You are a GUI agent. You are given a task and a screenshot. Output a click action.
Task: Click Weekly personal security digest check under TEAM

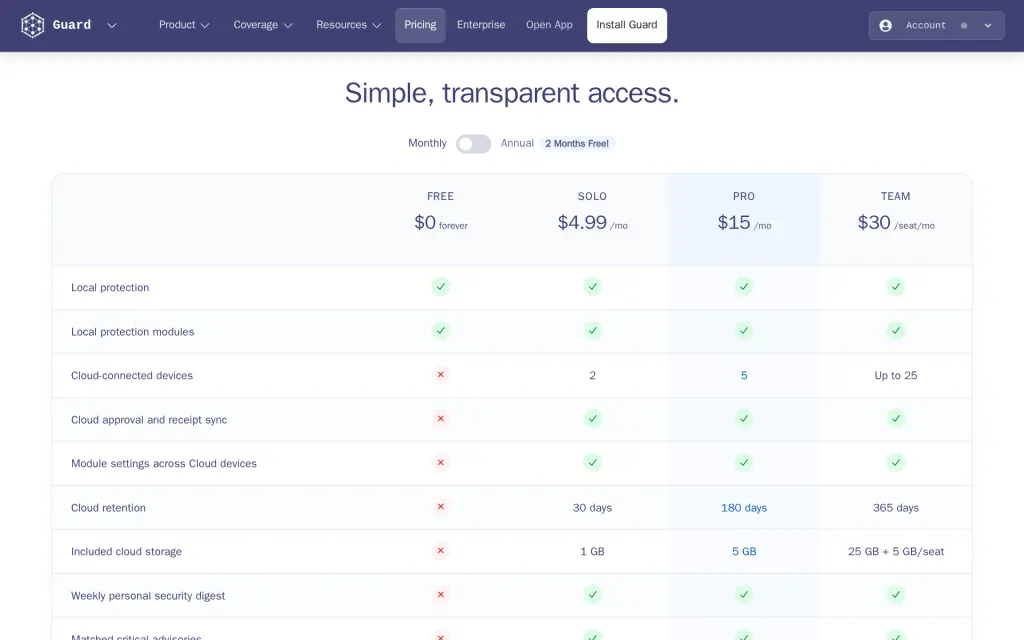click(895, 595)
